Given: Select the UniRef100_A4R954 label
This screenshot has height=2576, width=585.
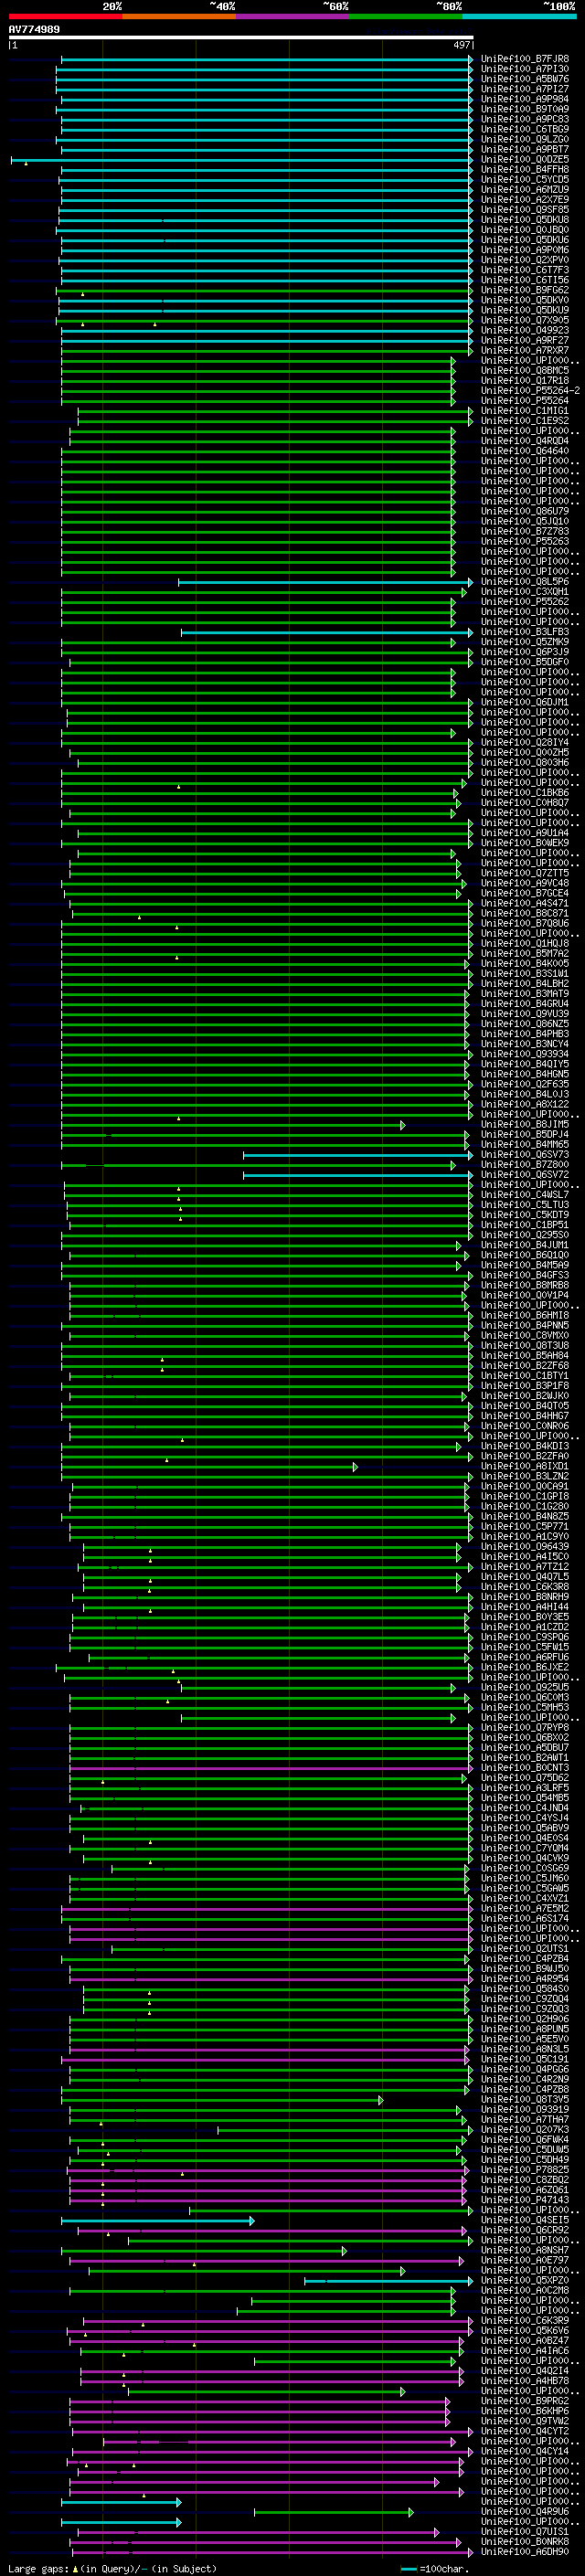Looking at the screenshot, I should pos(524,1979).
